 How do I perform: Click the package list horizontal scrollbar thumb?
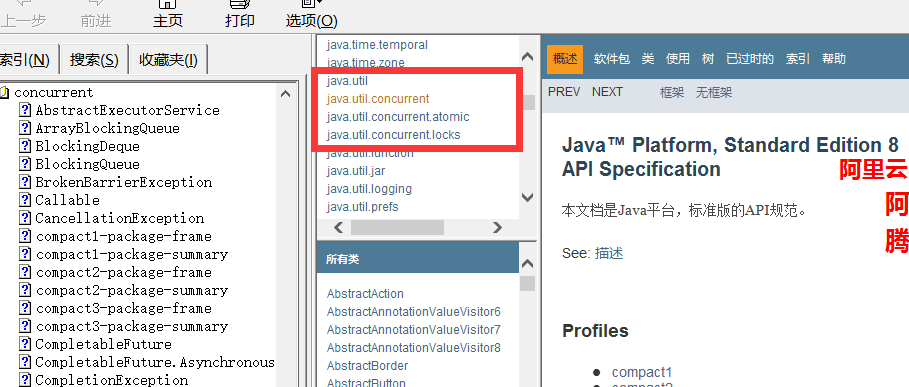(397, 228)
